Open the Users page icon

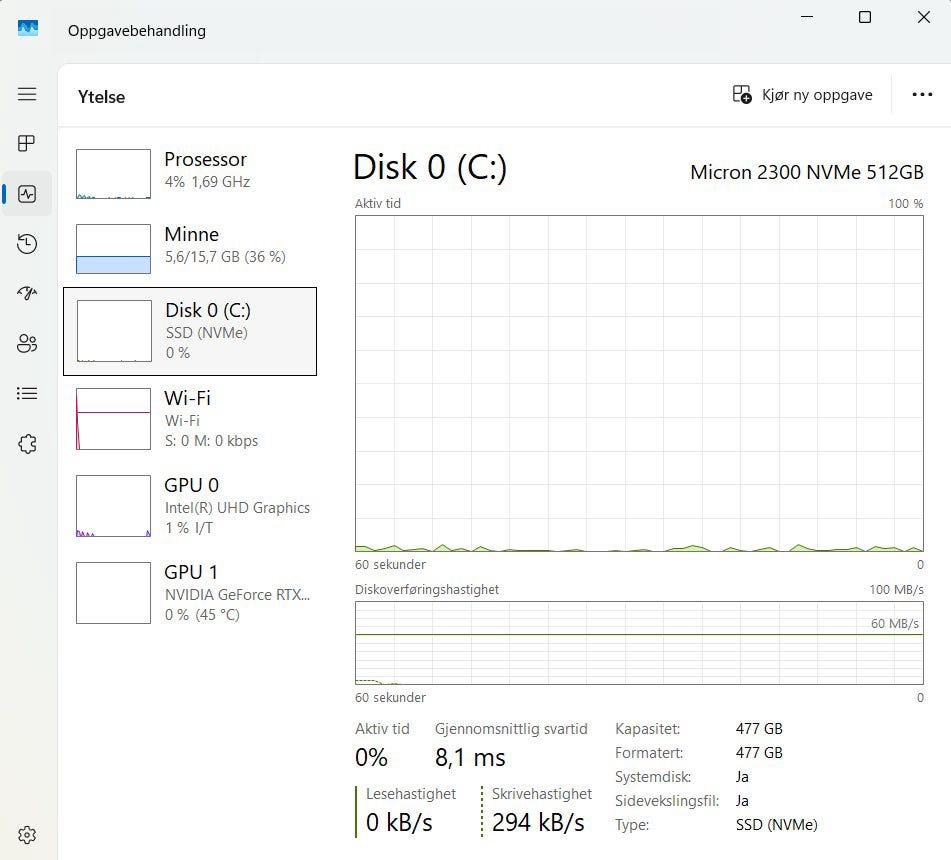[x=27, y=343]
